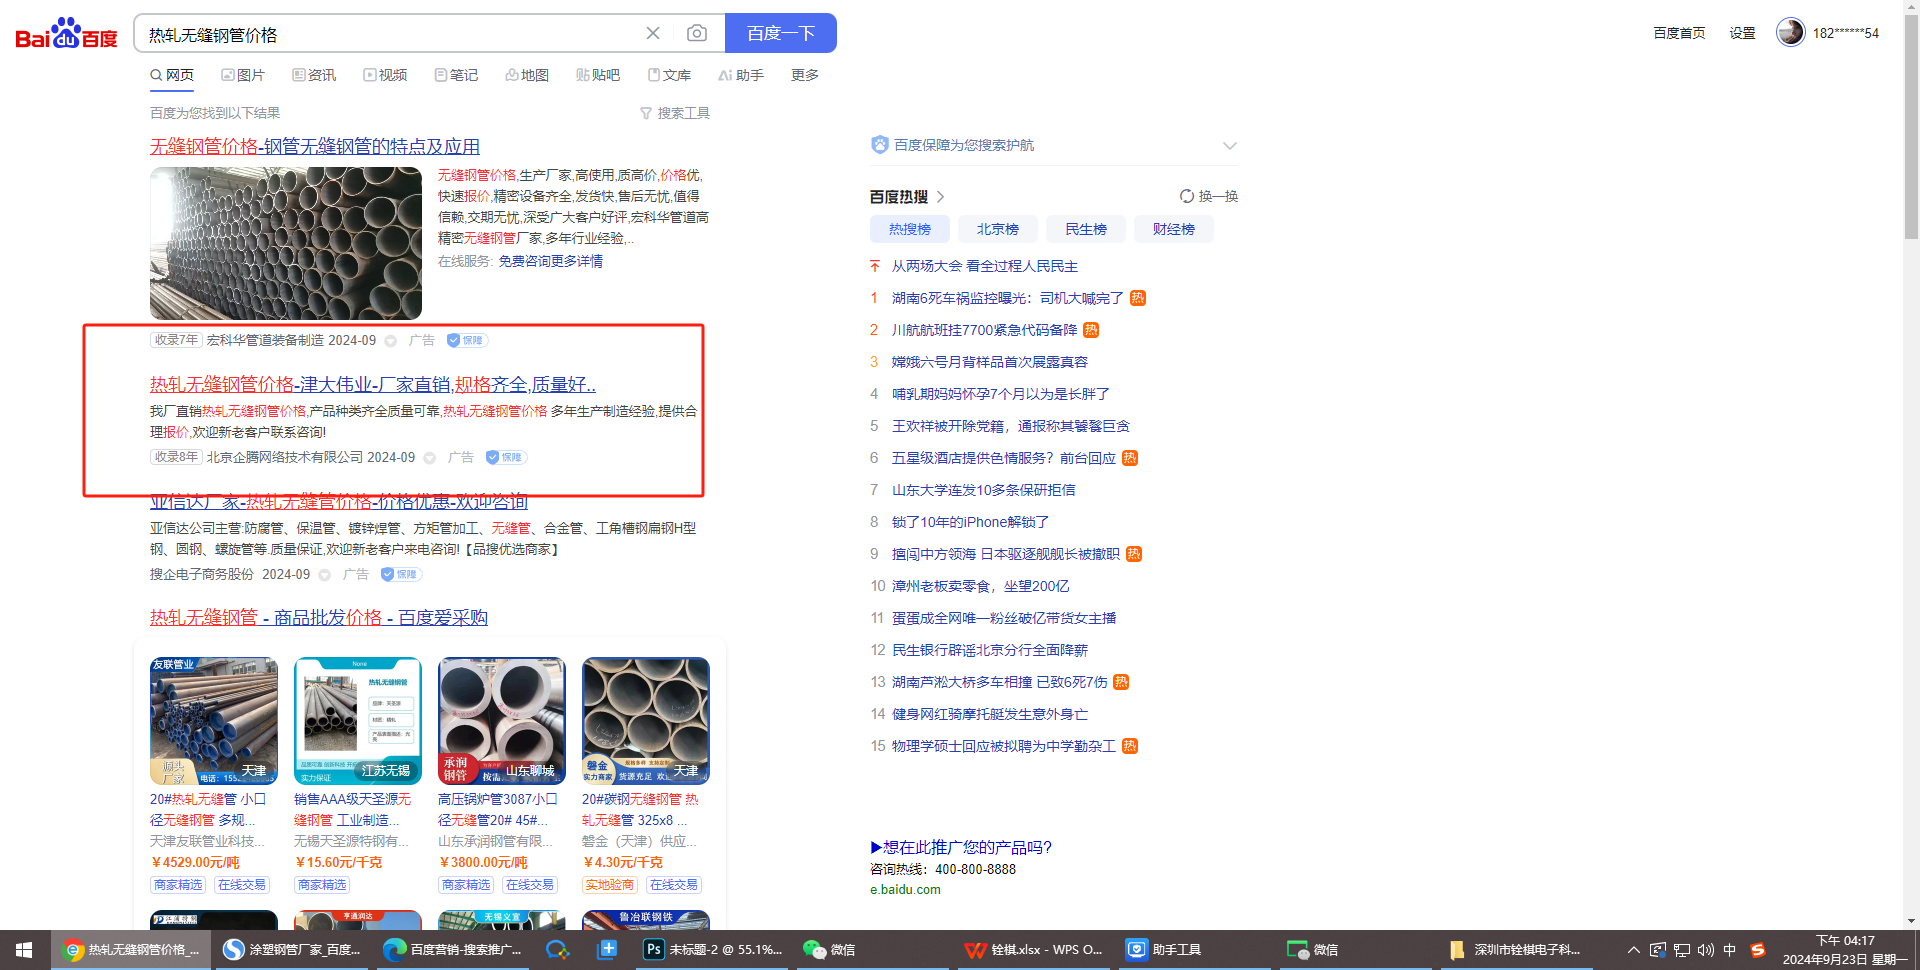
Task: Open product link 销售AAA级天圣源无缝钢管
Action: point(352,810)
